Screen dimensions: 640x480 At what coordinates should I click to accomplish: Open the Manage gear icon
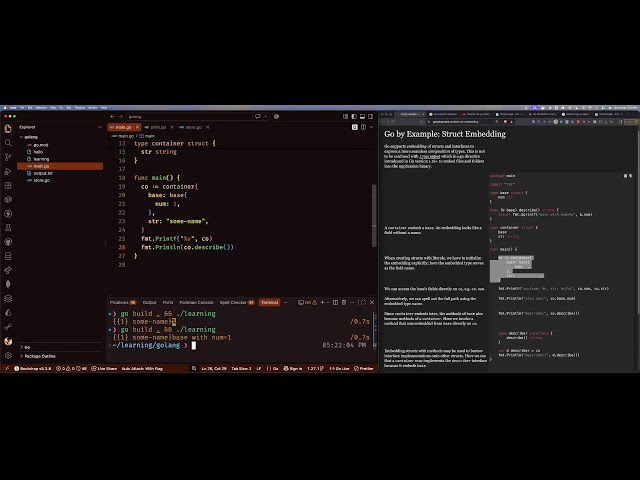tap(8, 356)
